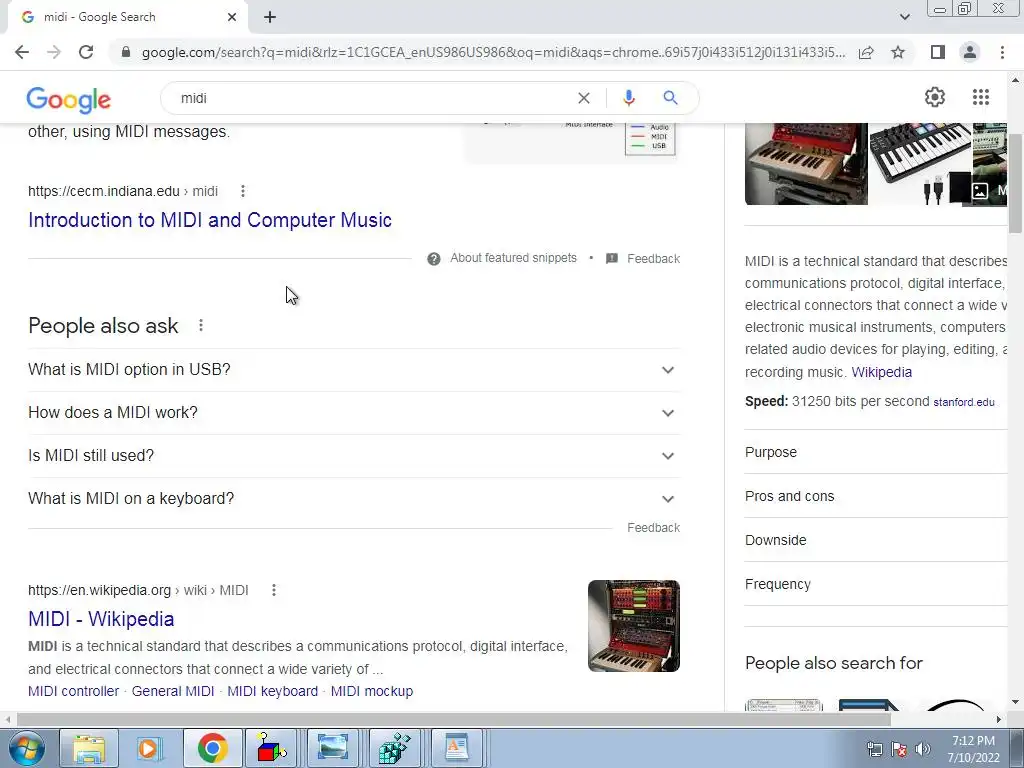
Task: Expand What is MIDI option in USB?
Action: point(354,370)
